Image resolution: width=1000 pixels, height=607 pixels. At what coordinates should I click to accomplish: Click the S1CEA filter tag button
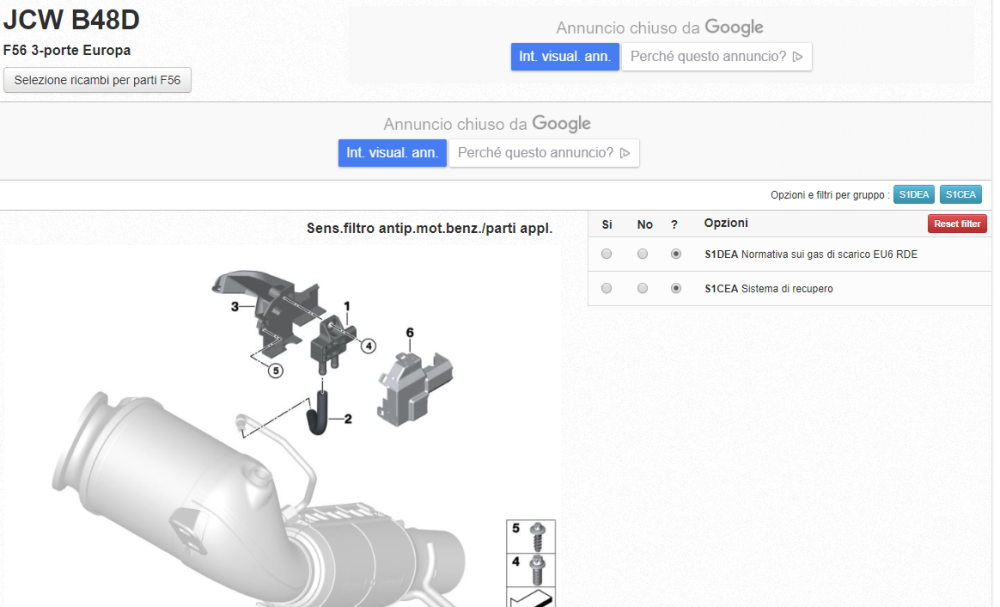click(x=960, y=194)
